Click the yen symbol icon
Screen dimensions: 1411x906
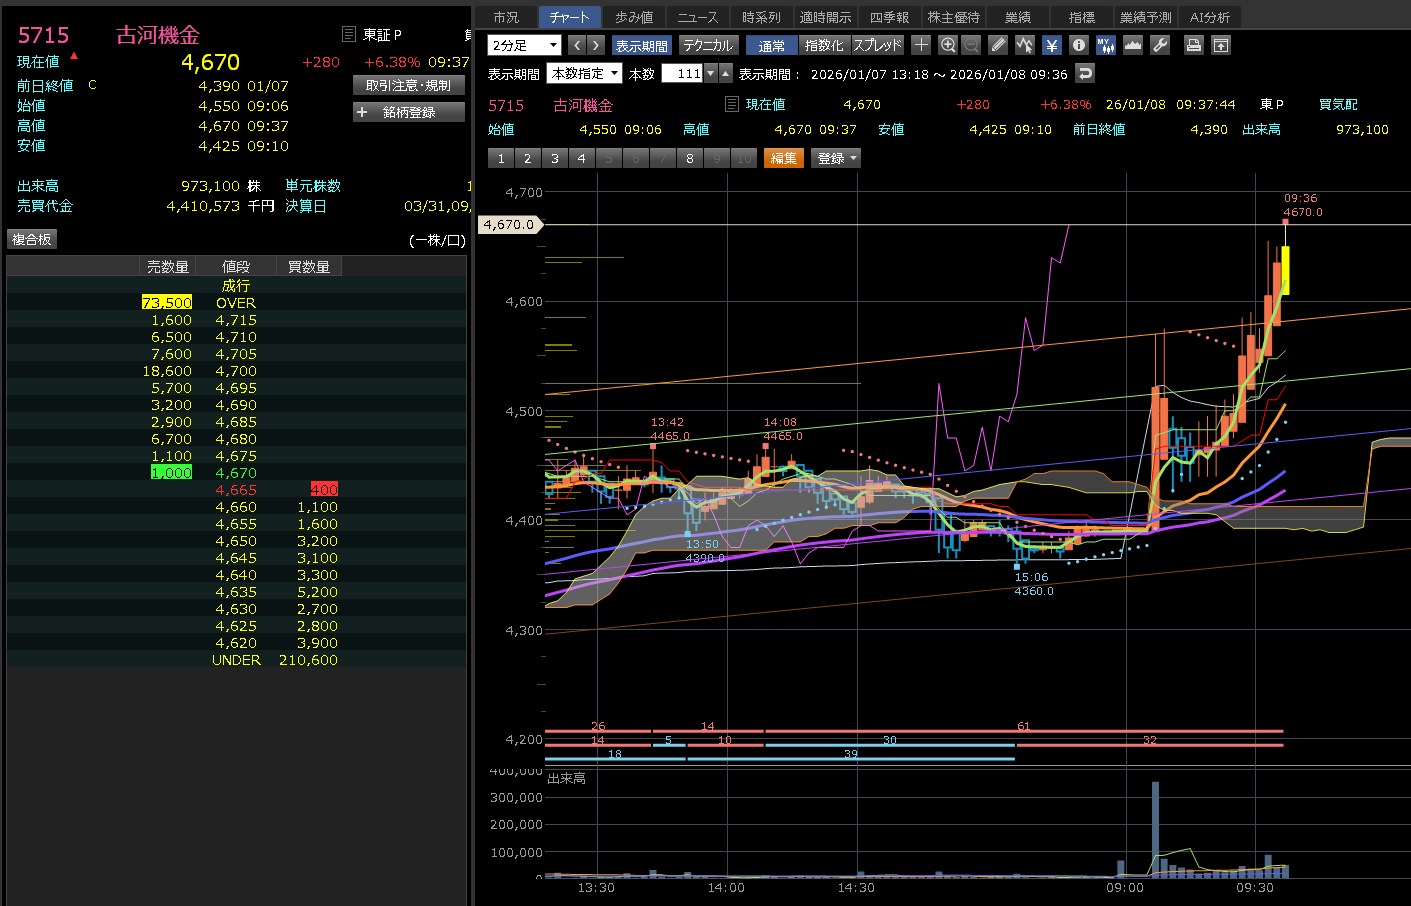[1051, 45]
